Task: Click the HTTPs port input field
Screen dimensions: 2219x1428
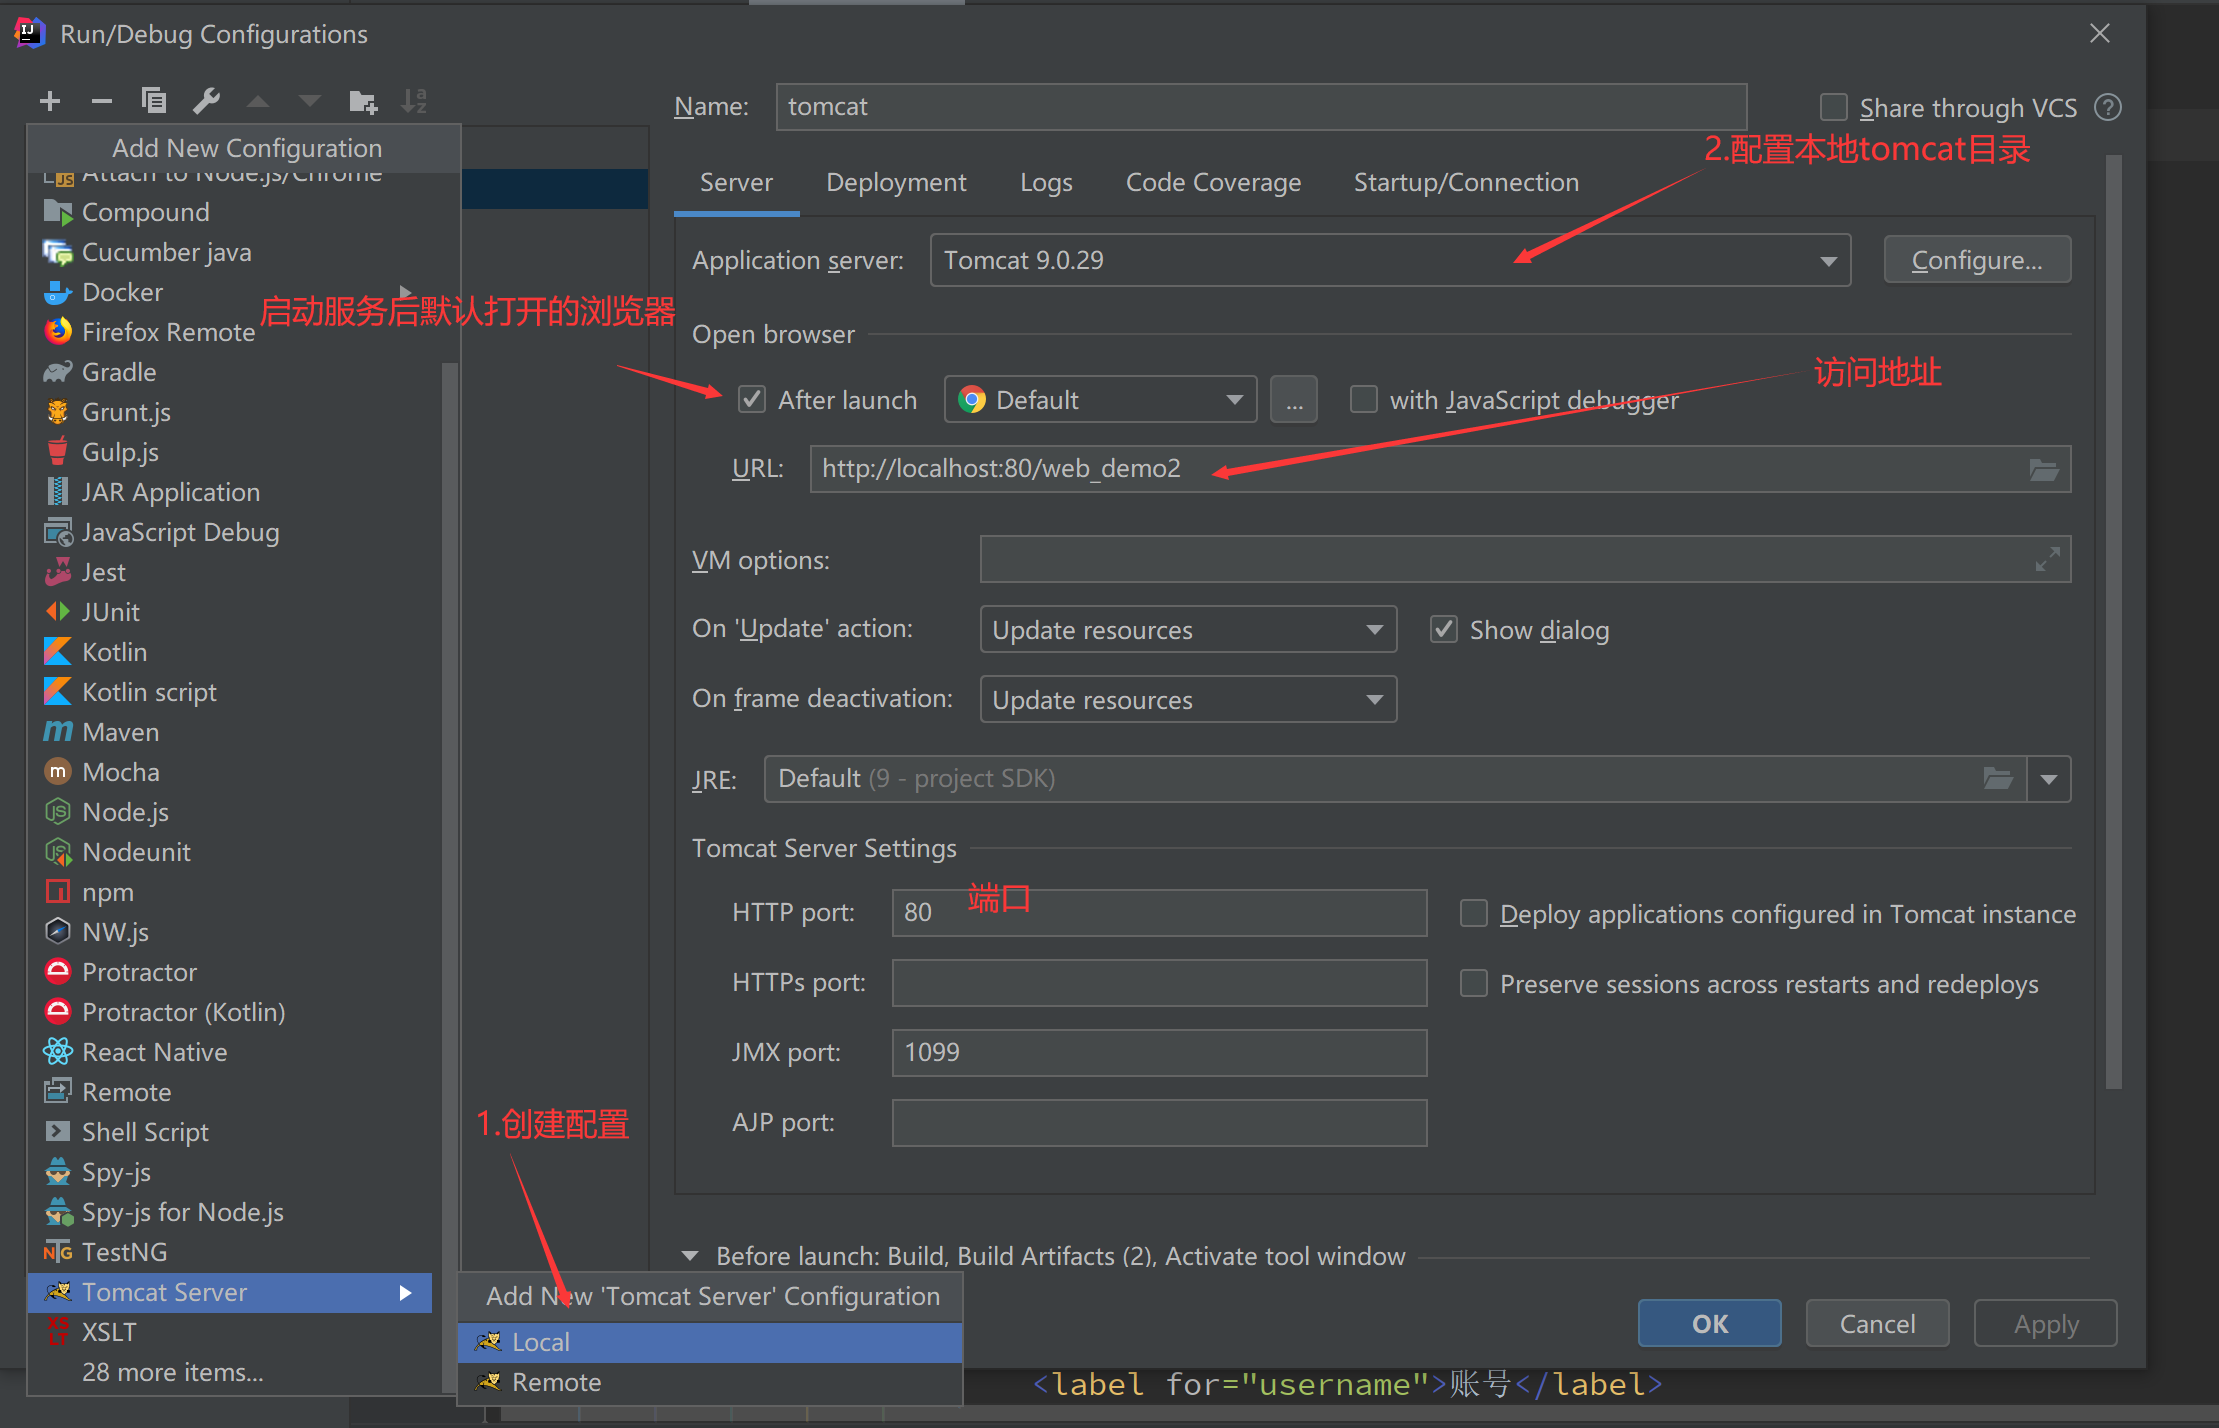Action: coord(1159,983)
